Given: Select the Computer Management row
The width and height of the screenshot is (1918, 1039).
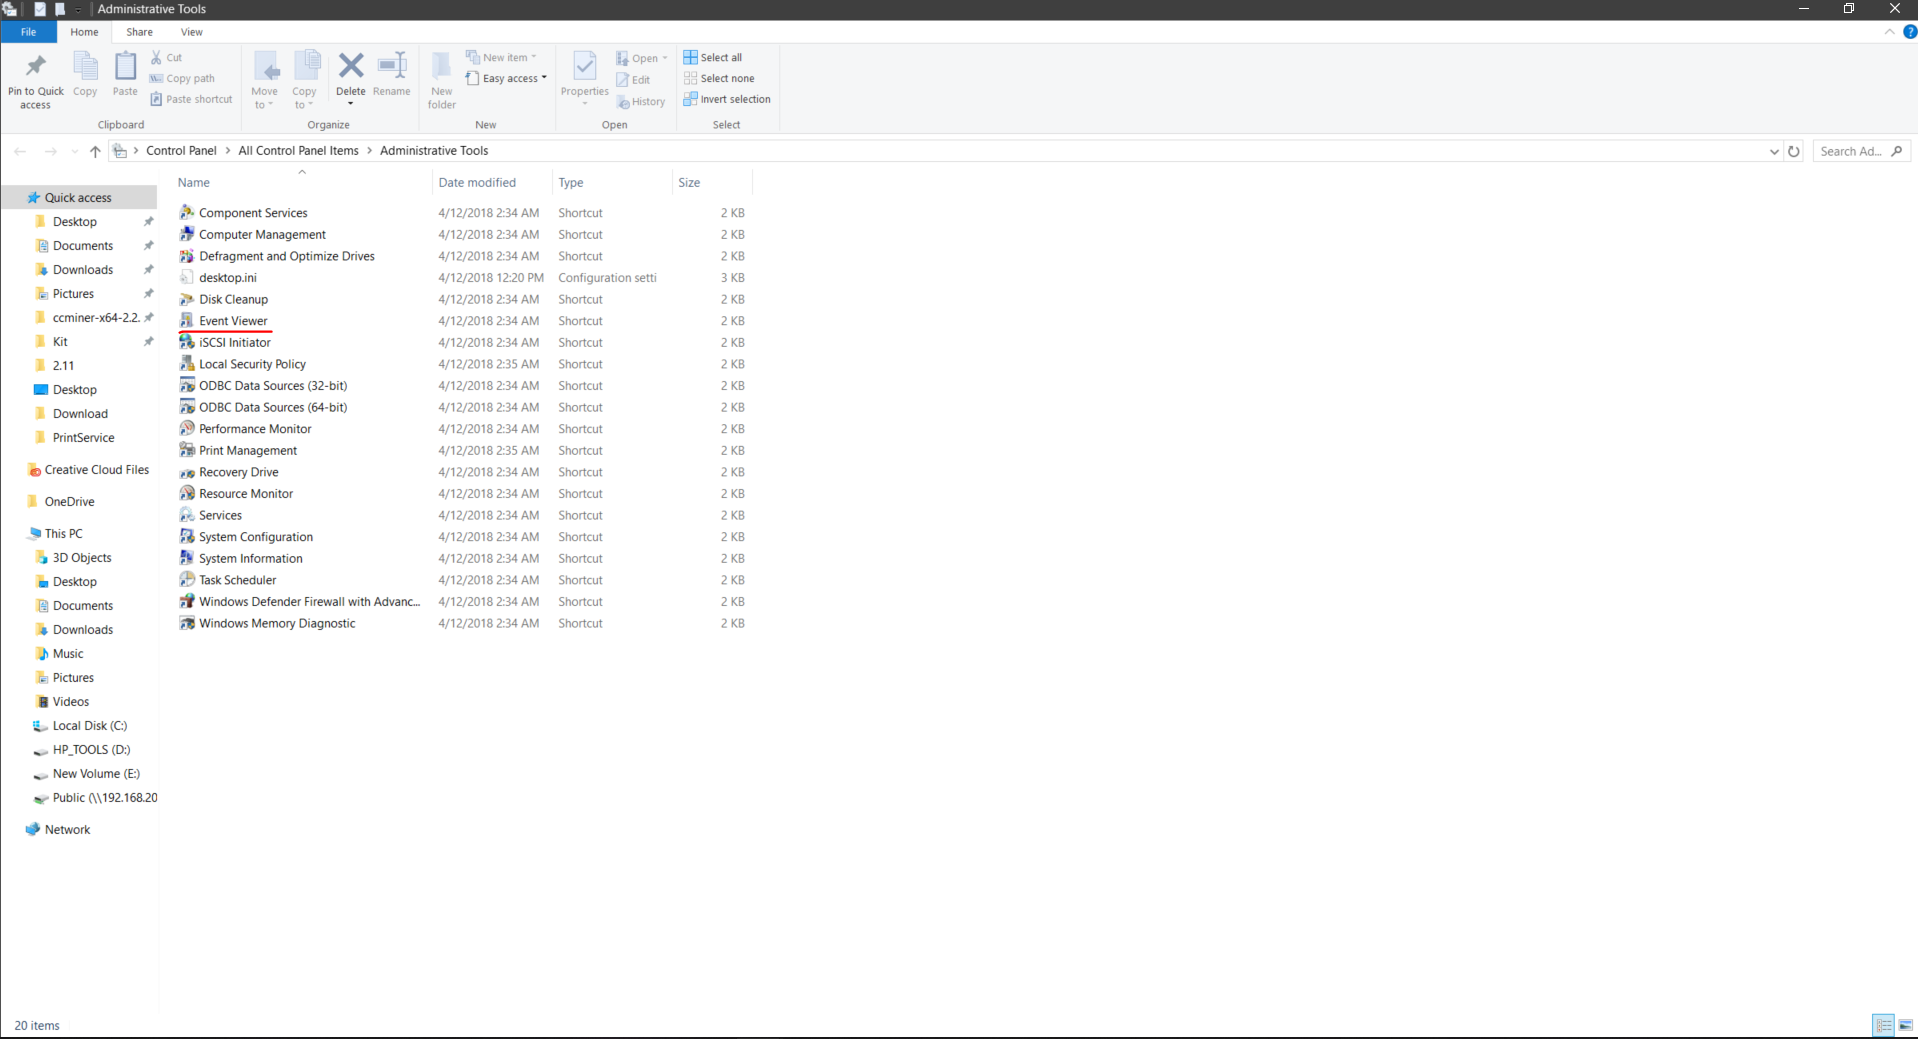Looking at the screenshot, I should tap(462, 235).
